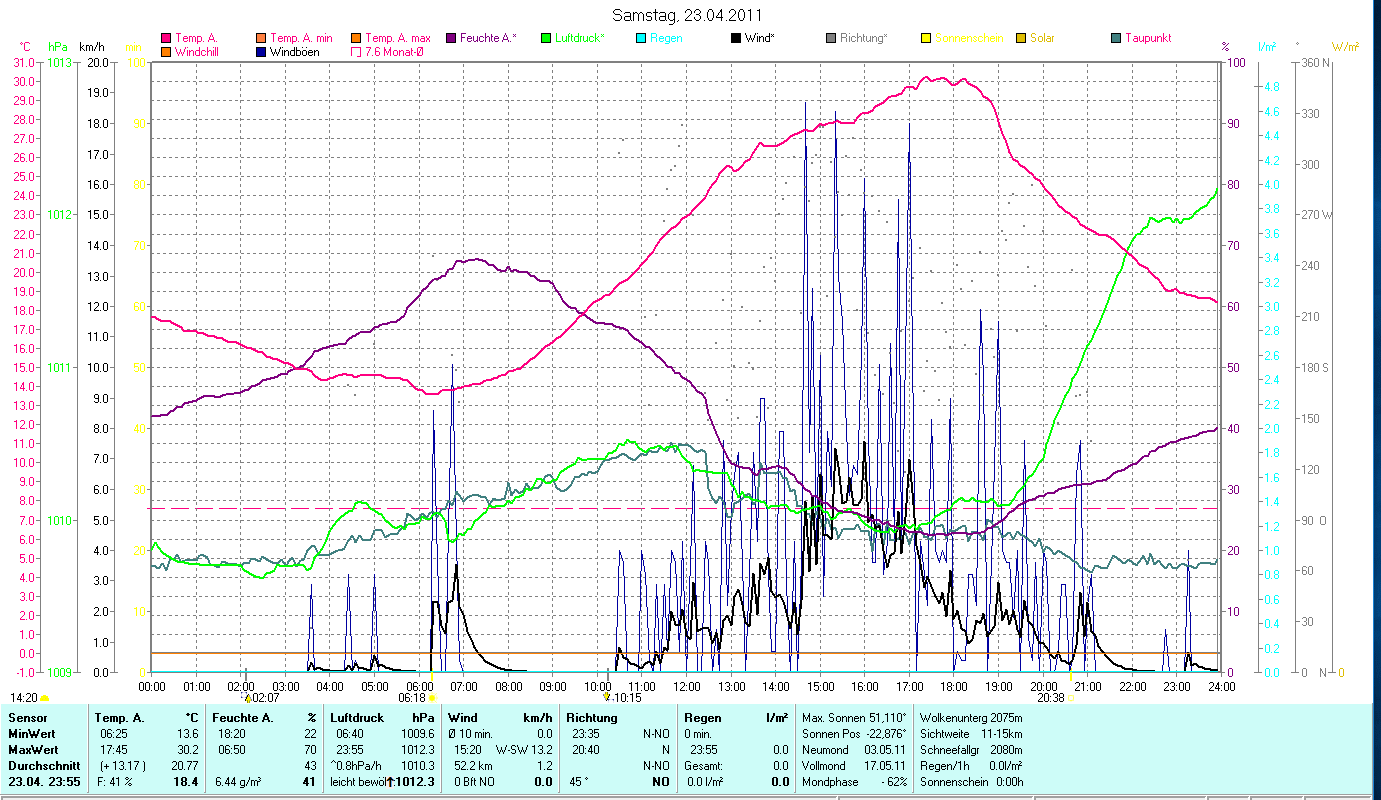Click the cyan Regen legend swatch
This screenshot has width=1381, height=800.
click(x=642, y=38)
